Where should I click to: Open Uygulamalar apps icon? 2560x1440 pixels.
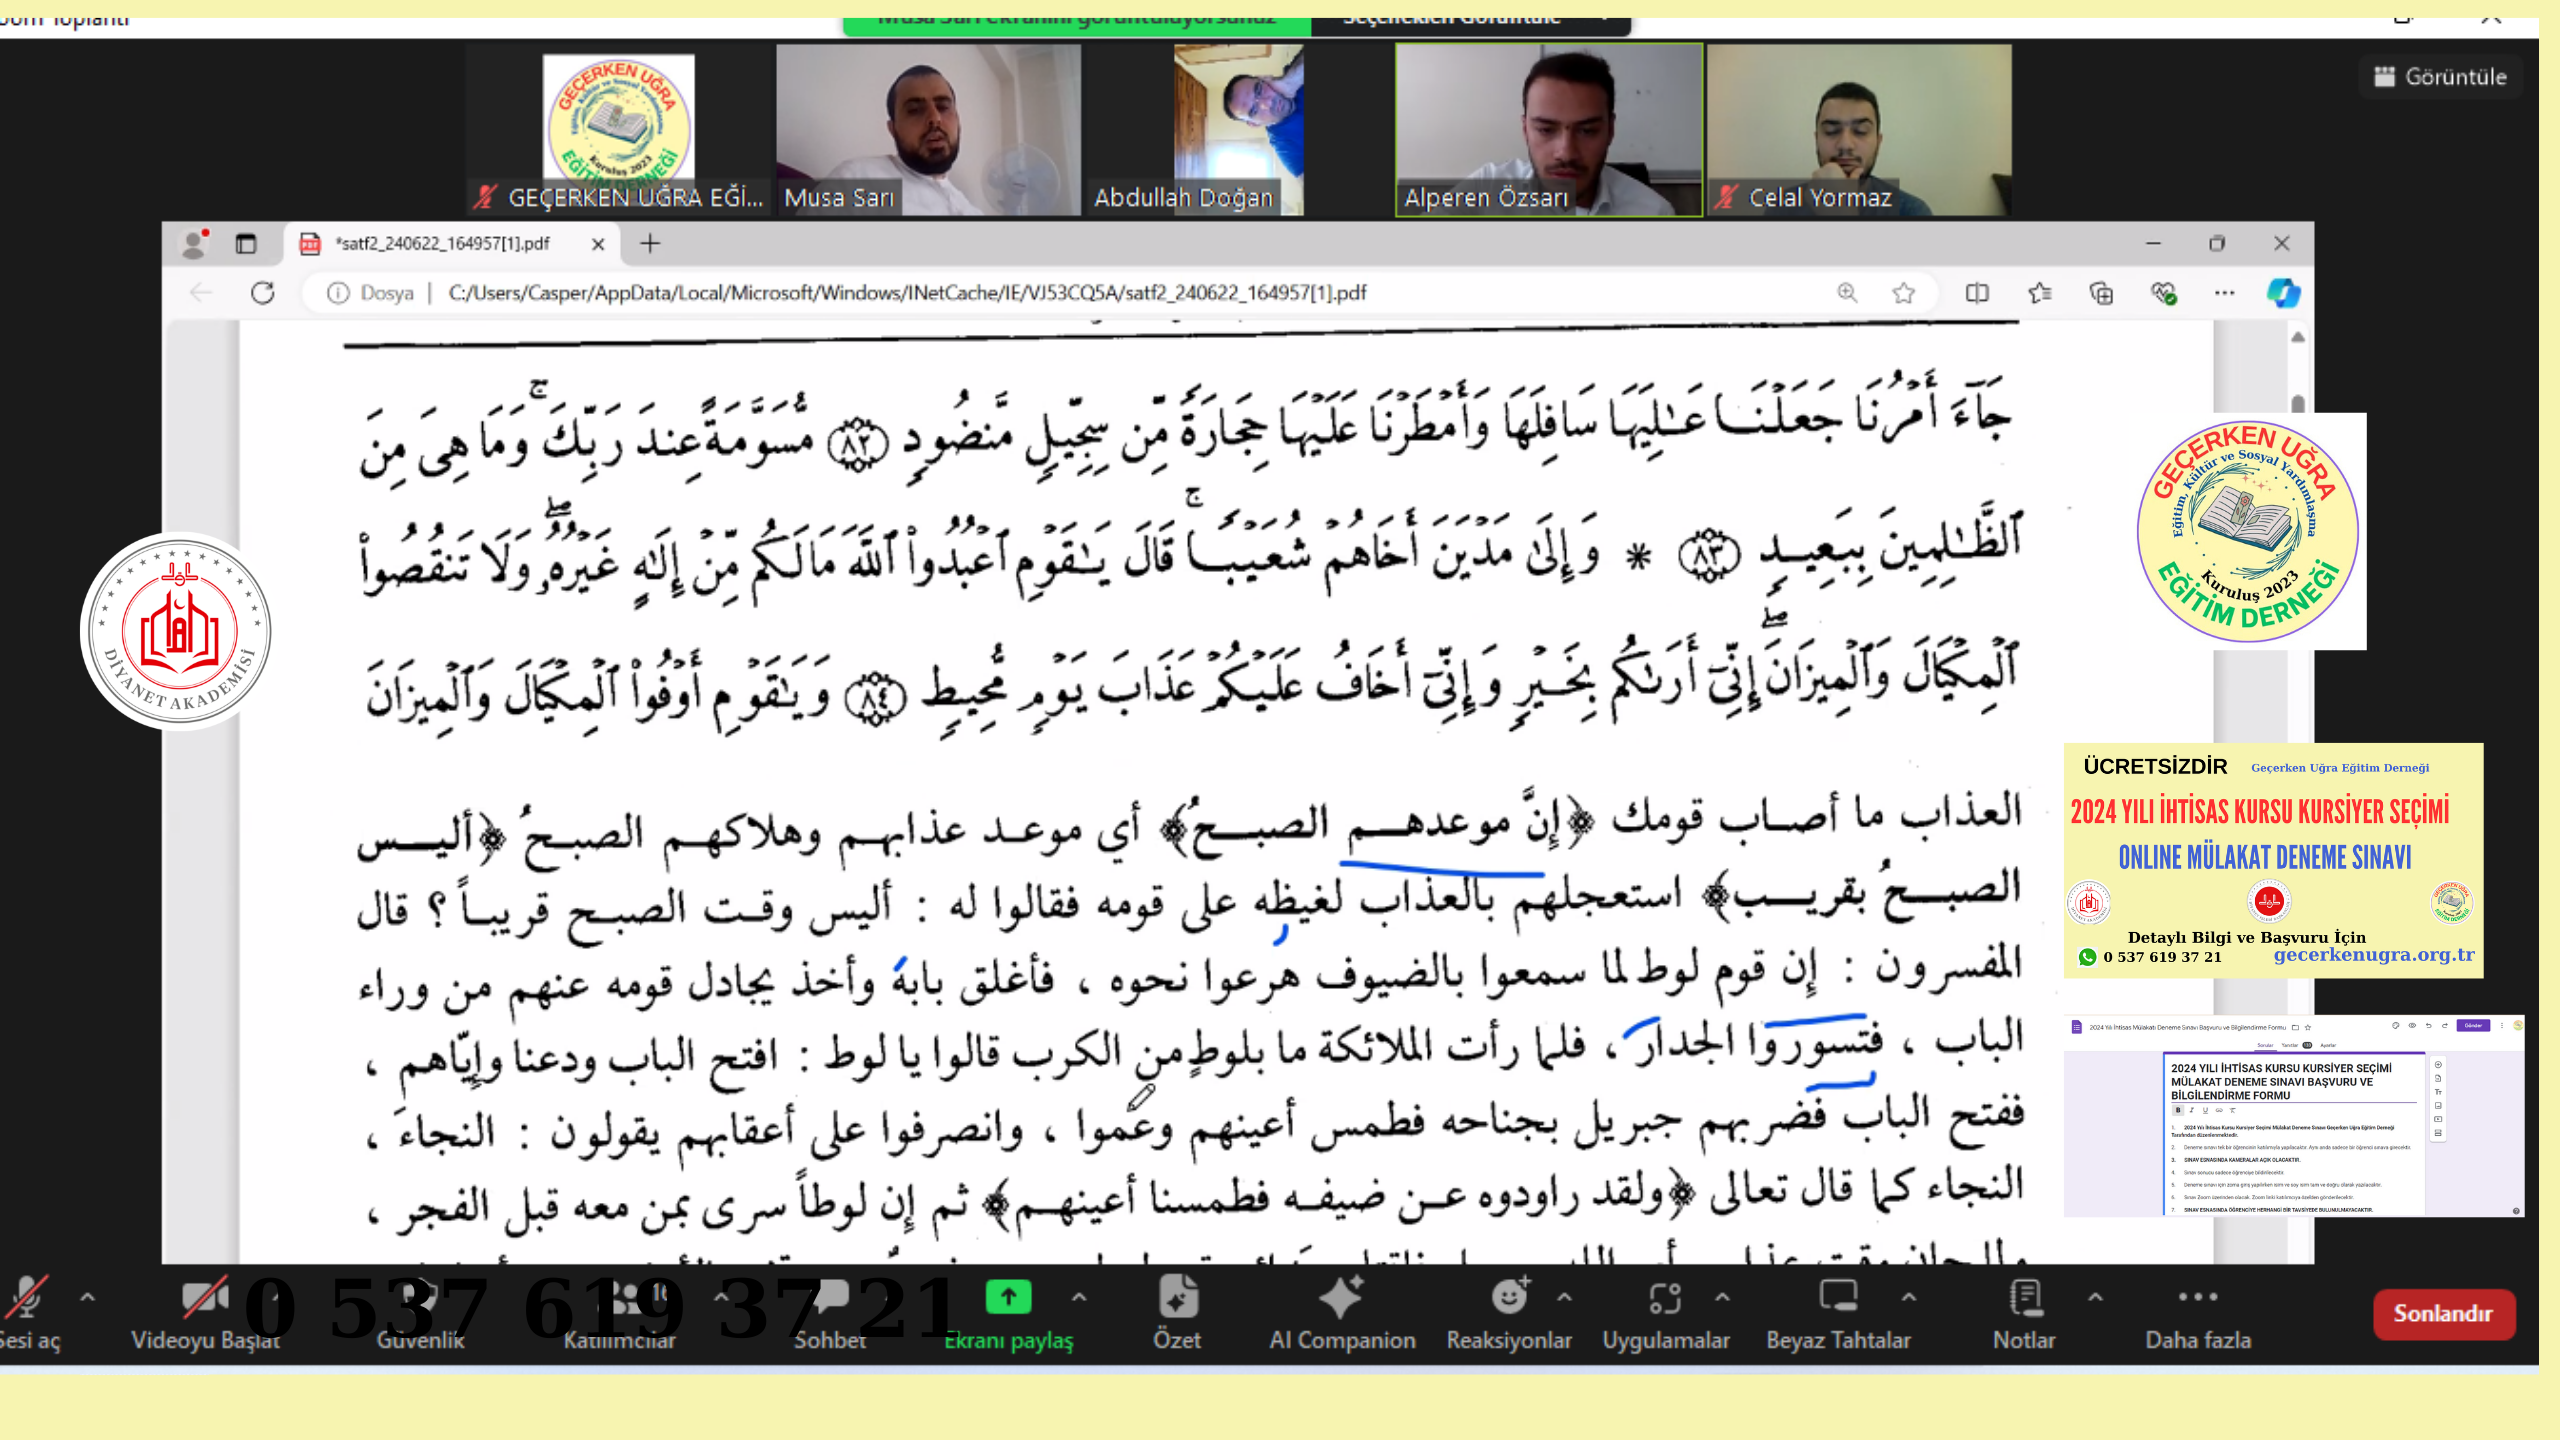[1665, 1298]
